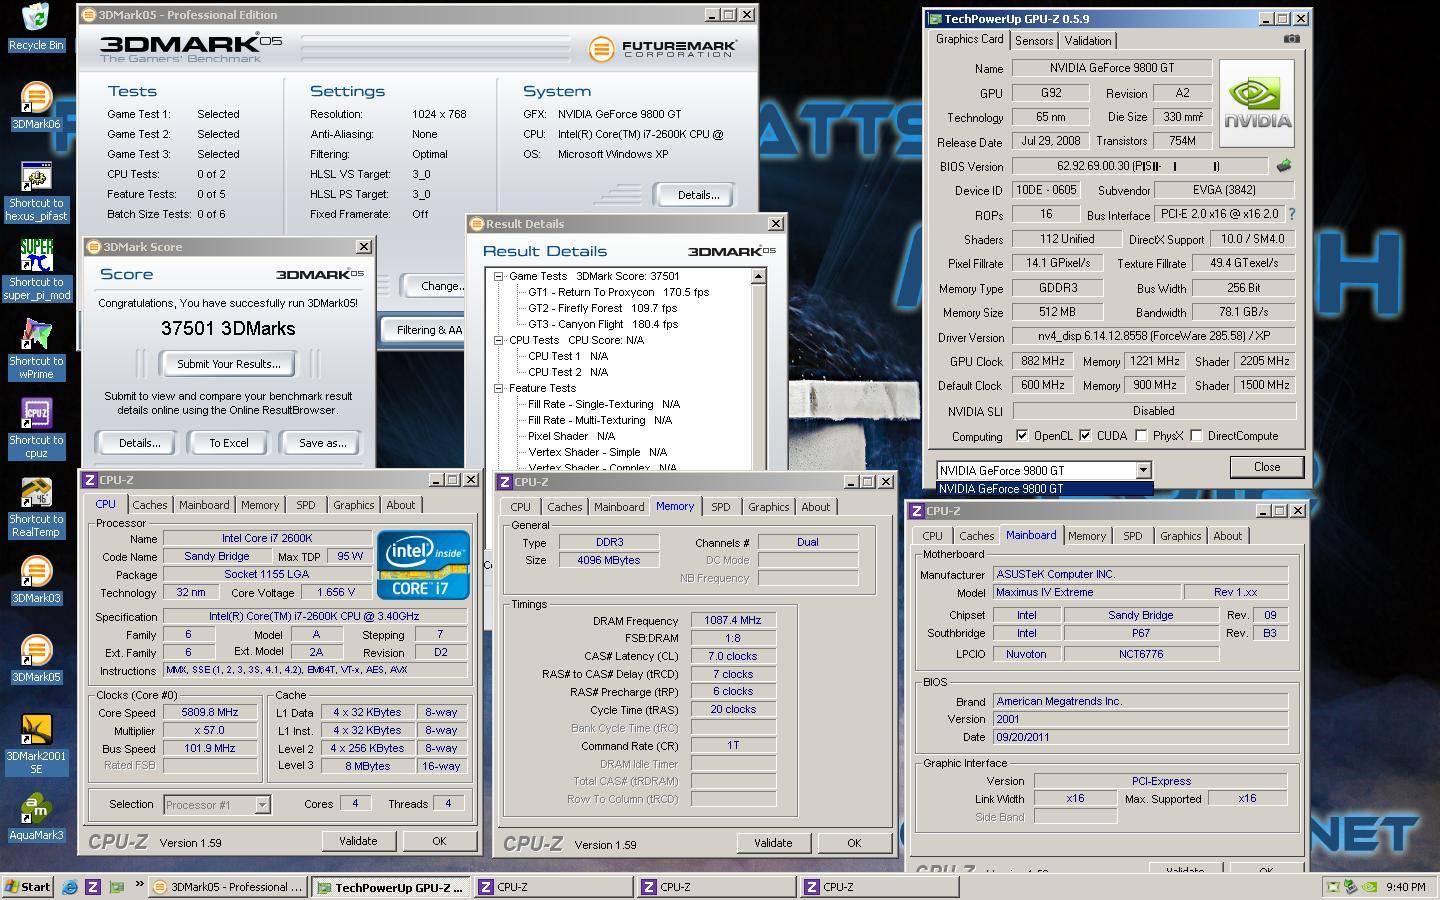Switch to TechPowerUp GPU-Z taskbar button
Screen dimensions: 1440x900
(390, 887)
